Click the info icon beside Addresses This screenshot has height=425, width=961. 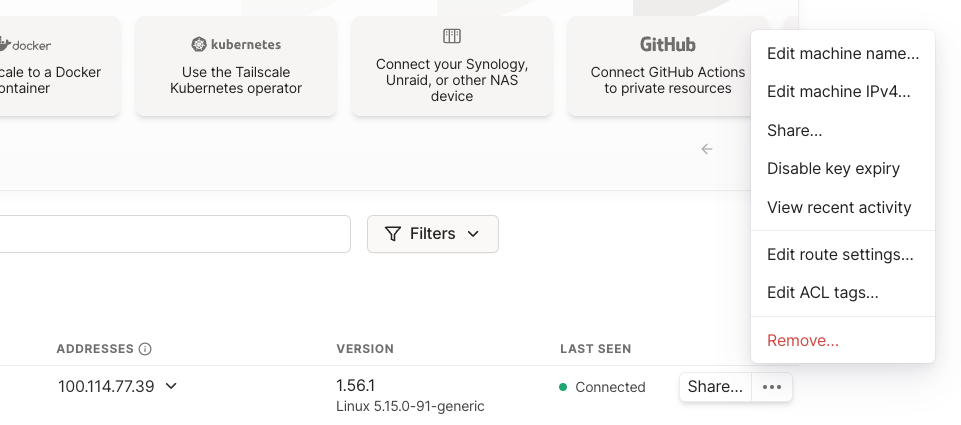pyautogui.click(x=145, y=349)
